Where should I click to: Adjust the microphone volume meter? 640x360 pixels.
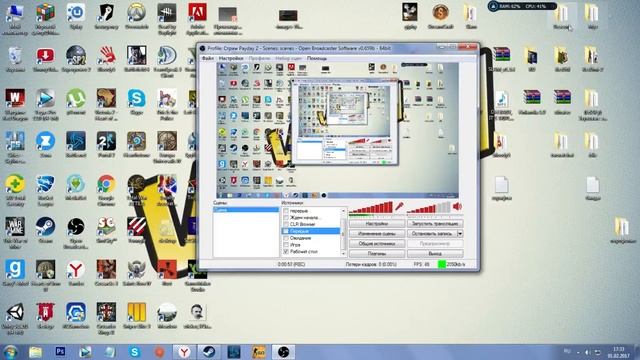371,207
